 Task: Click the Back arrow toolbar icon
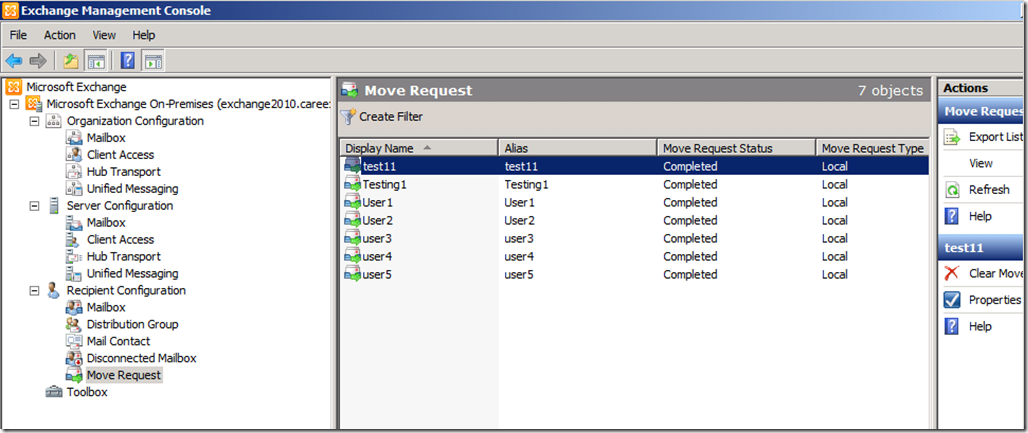click(x=14, y=61)
